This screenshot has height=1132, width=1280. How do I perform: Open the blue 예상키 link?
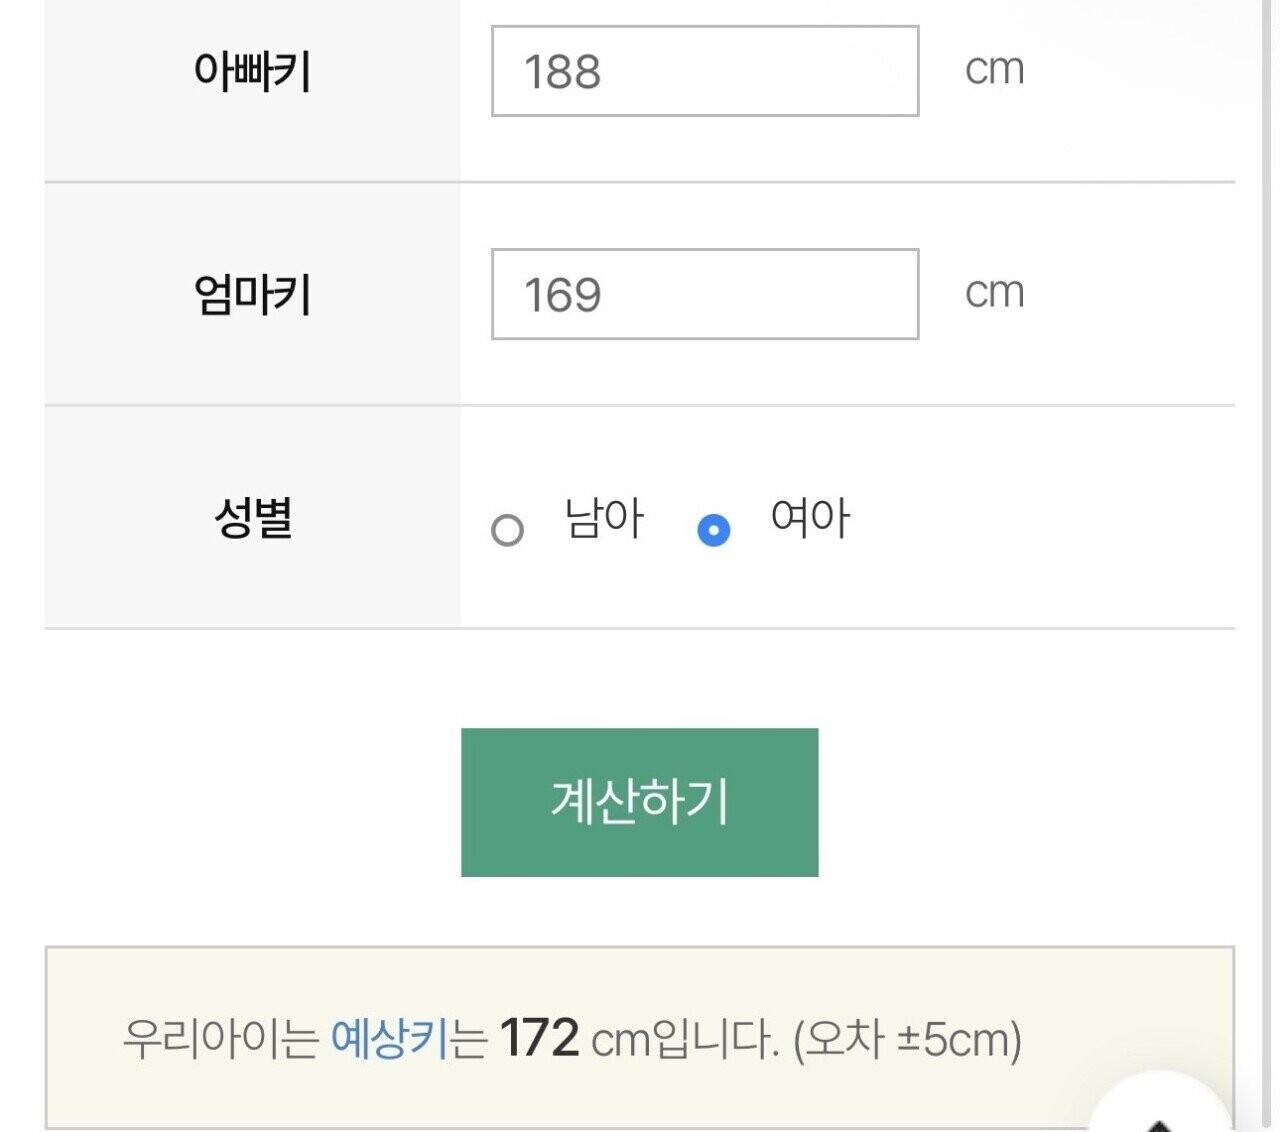coord(388,1039)
